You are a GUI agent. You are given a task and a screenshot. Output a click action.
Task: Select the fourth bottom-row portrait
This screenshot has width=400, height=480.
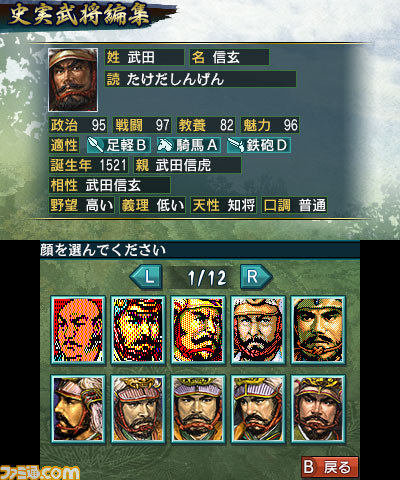(x=258, y=409)
